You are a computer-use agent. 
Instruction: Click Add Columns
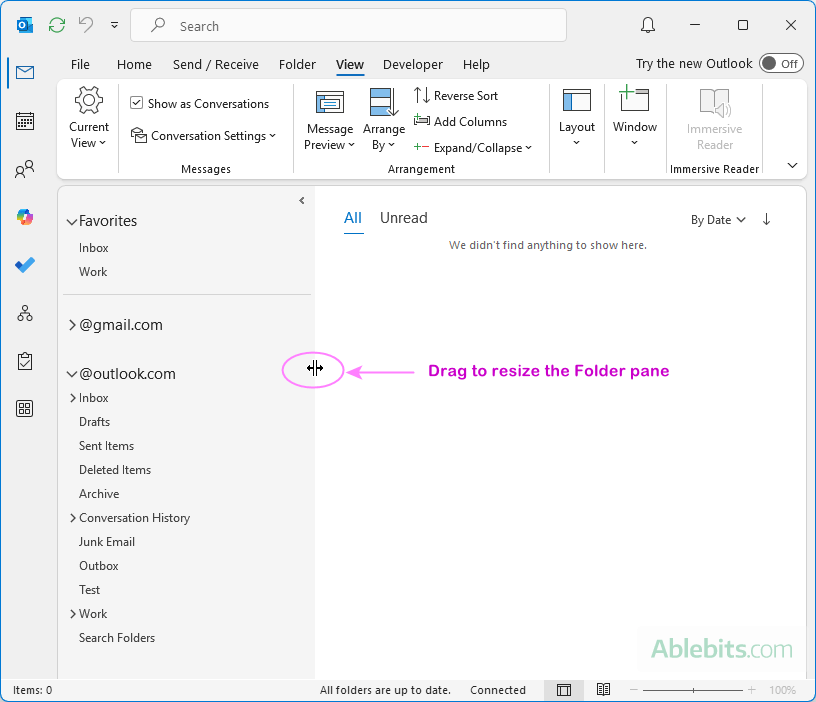click(x=460, y=121)
